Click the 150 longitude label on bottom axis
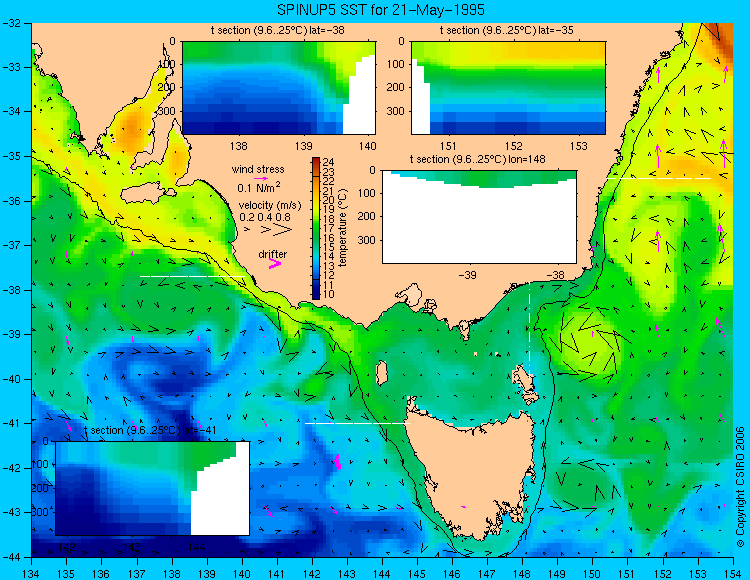Screen dimensions: 750x580 pyautogui.click(x=592, y=573)
